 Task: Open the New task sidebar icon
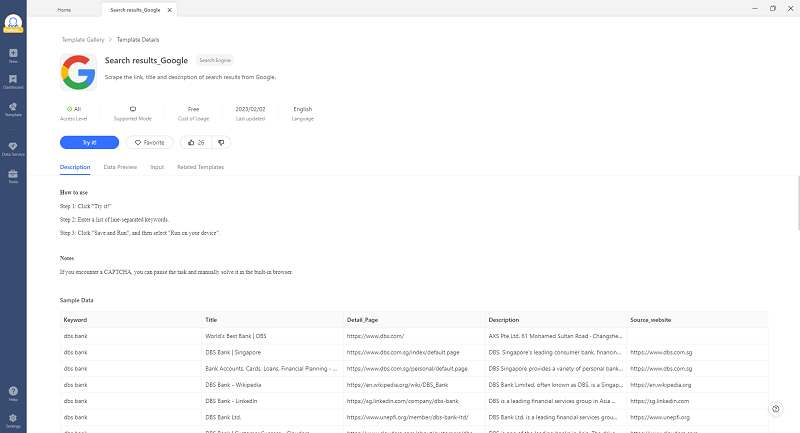pos(13,56)
